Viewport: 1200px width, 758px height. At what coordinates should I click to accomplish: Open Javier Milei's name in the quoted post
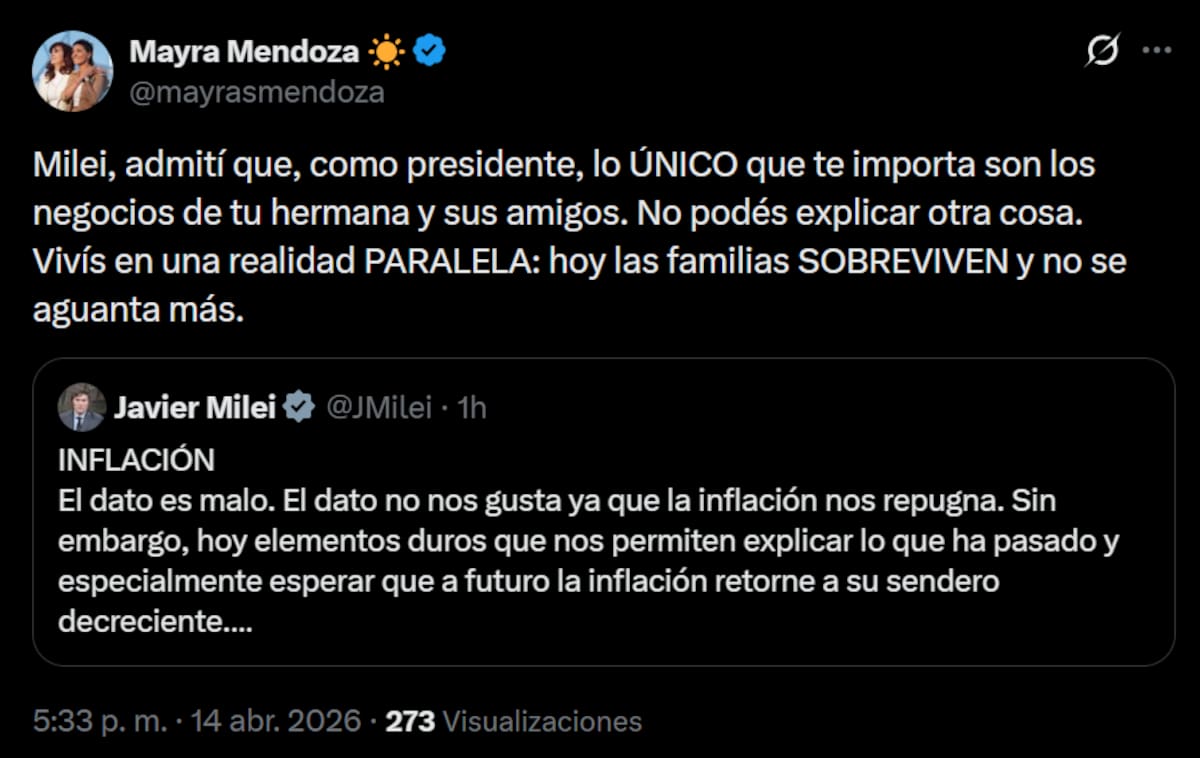(195, 407)
